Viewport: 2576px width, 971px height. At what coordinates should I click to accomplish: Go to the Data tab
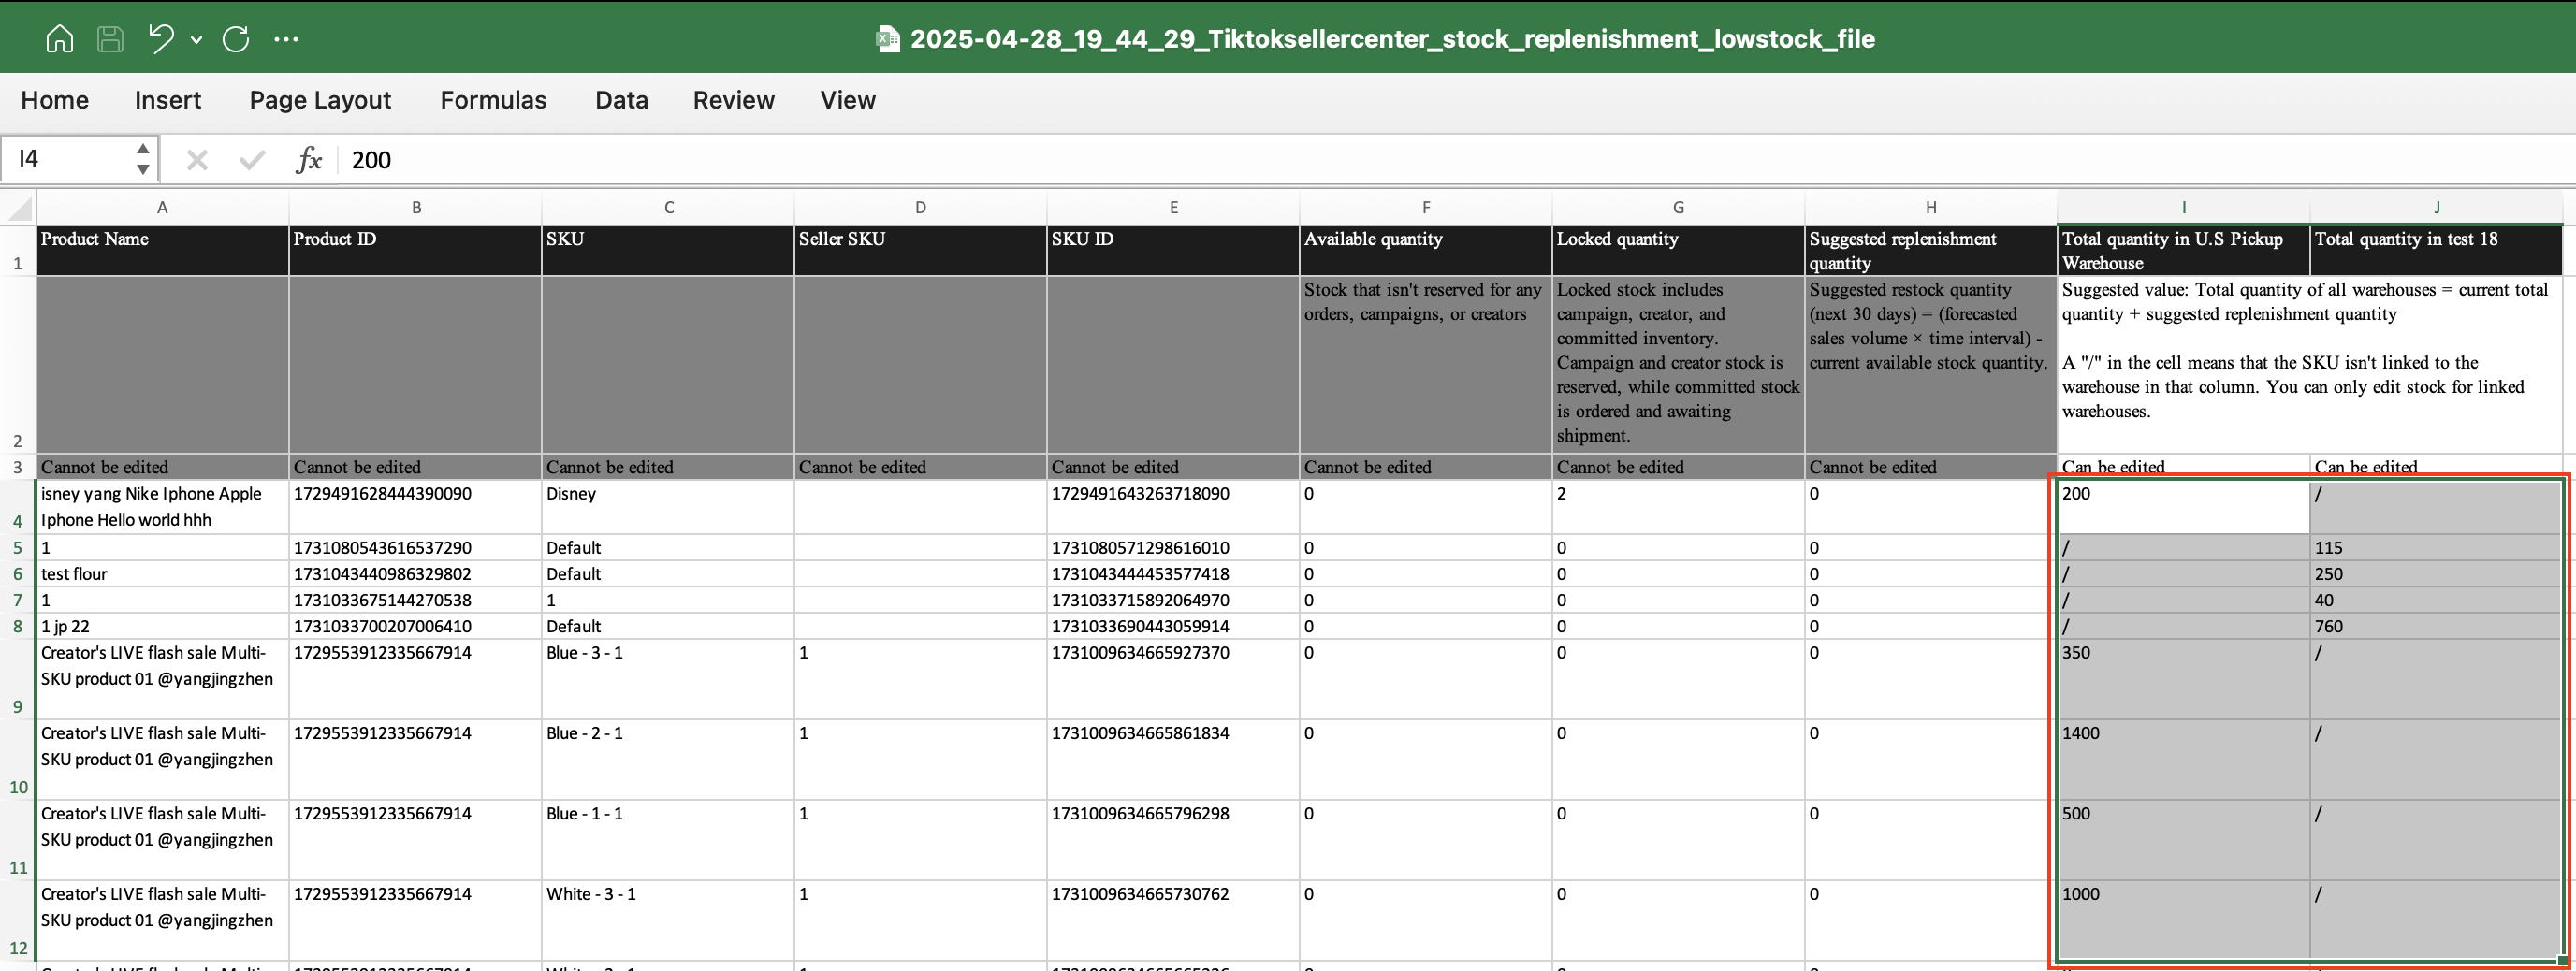(621, 100)
